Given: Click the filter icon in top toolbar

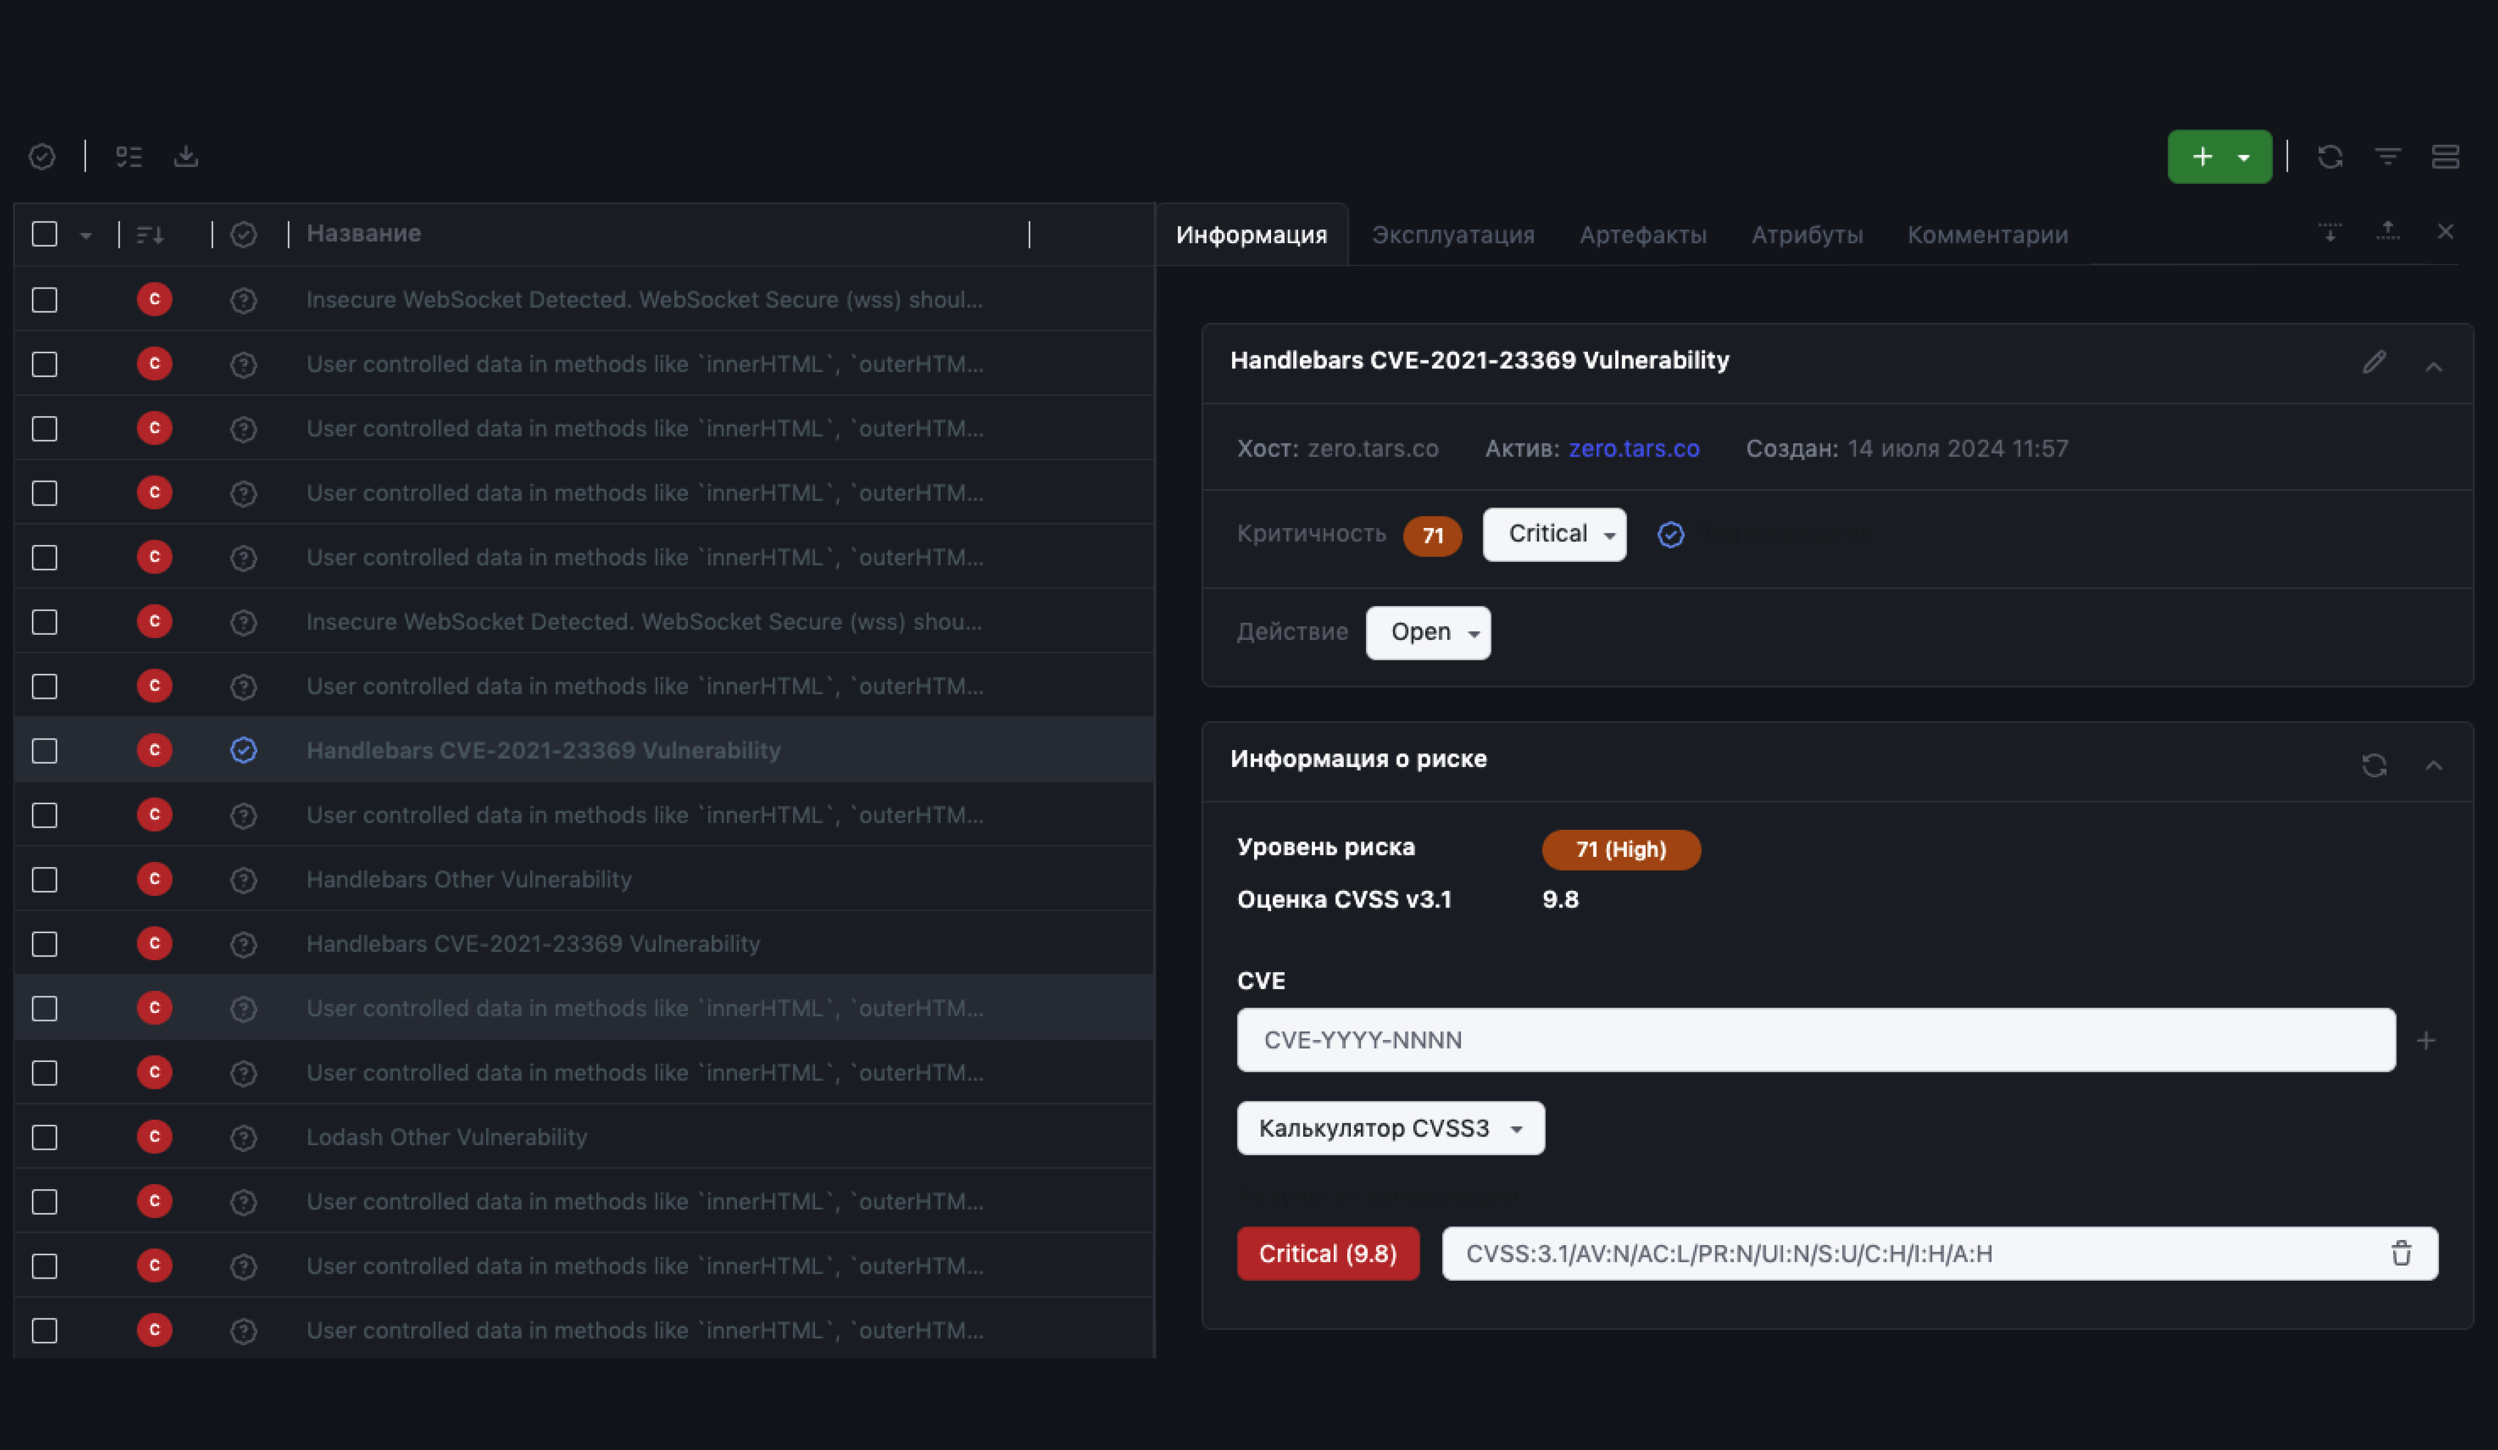Looking at the screenshot, I should 2388,155.
